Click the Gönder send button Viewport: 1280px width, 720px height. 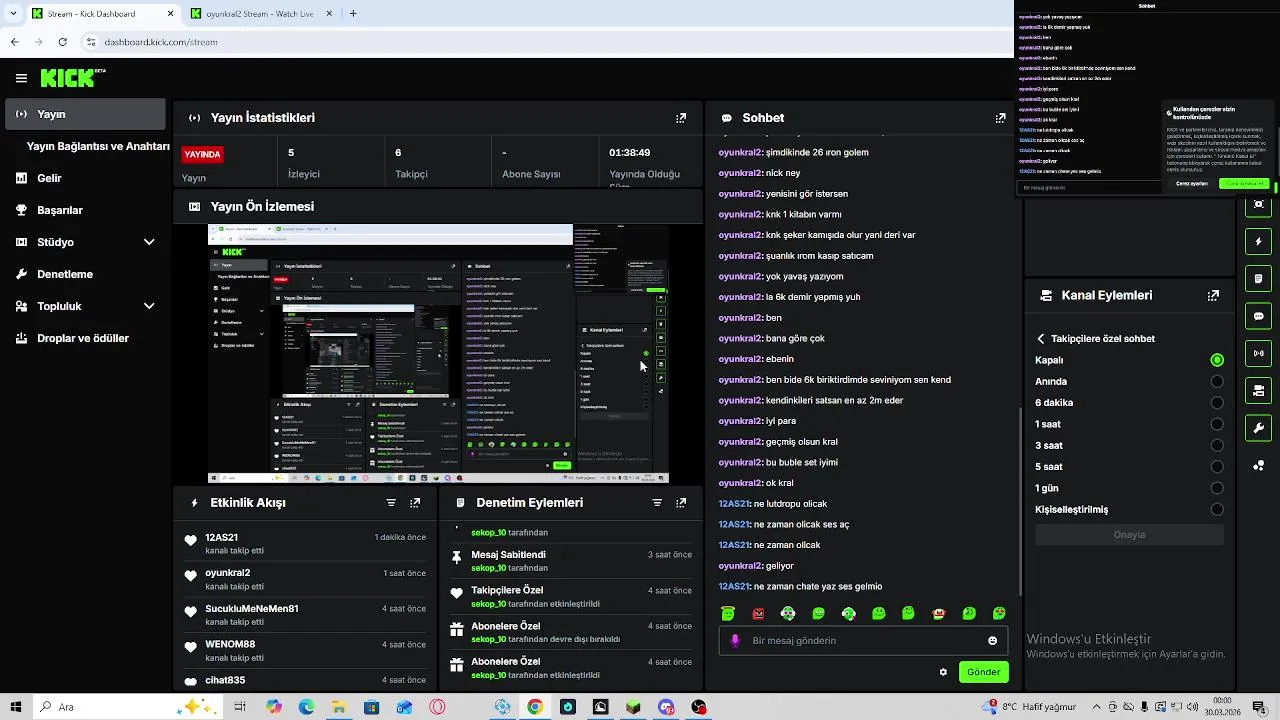[983, 672]
